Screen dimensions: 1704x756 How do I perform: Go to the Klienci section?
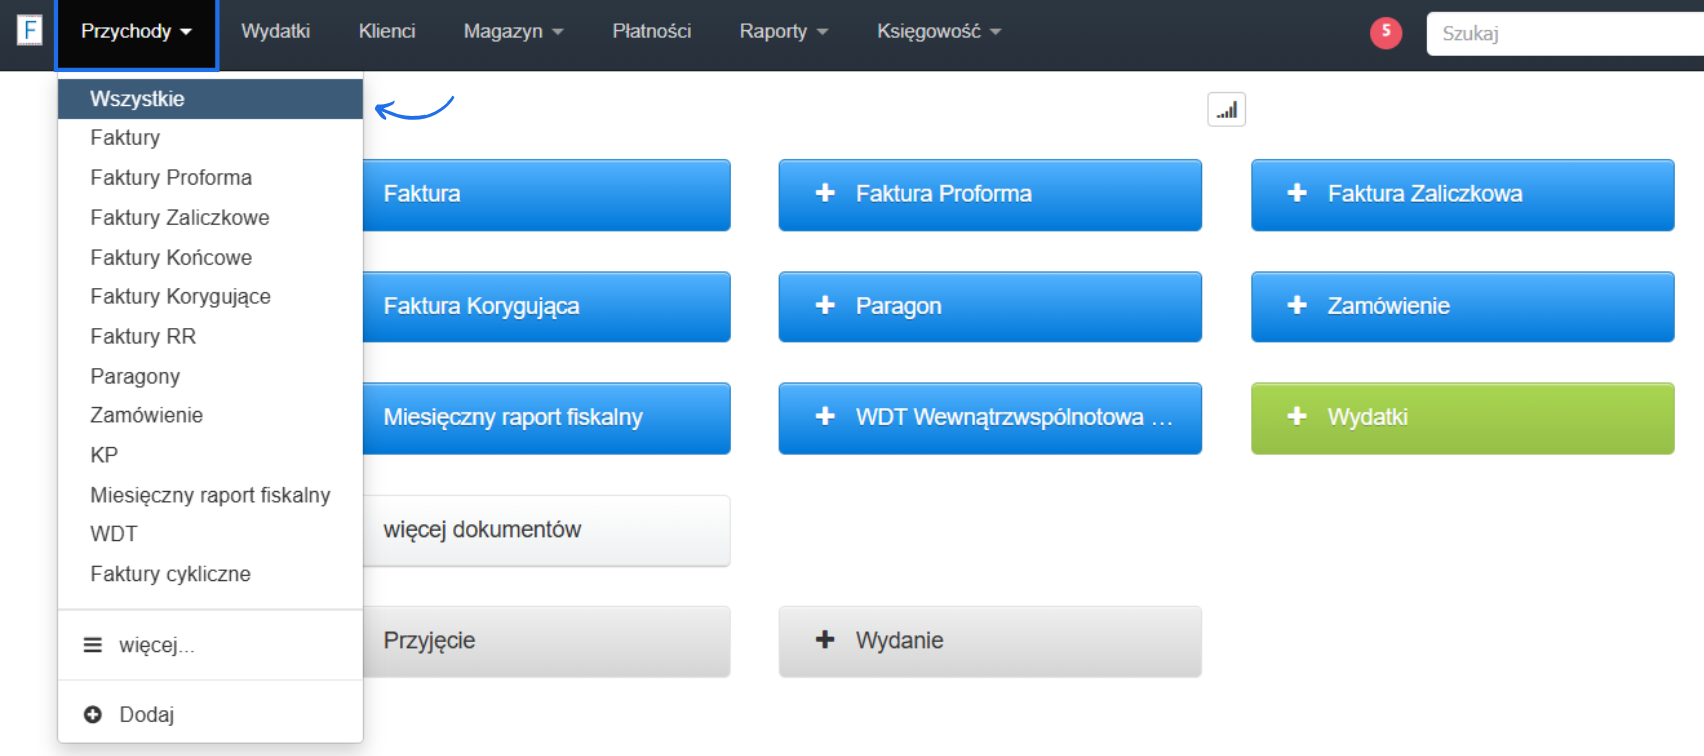coord(387,32)
